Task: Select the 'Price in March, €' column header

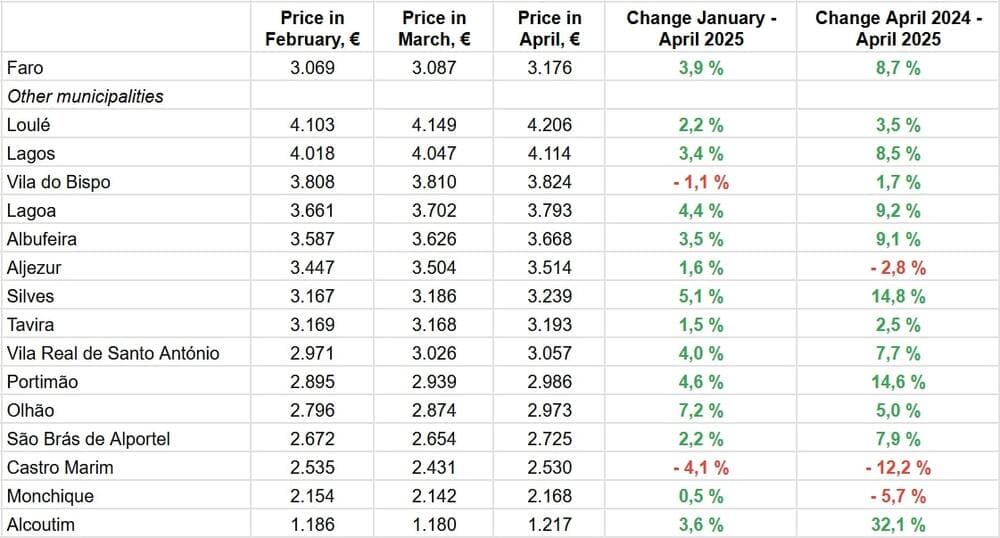Action: 434,29
